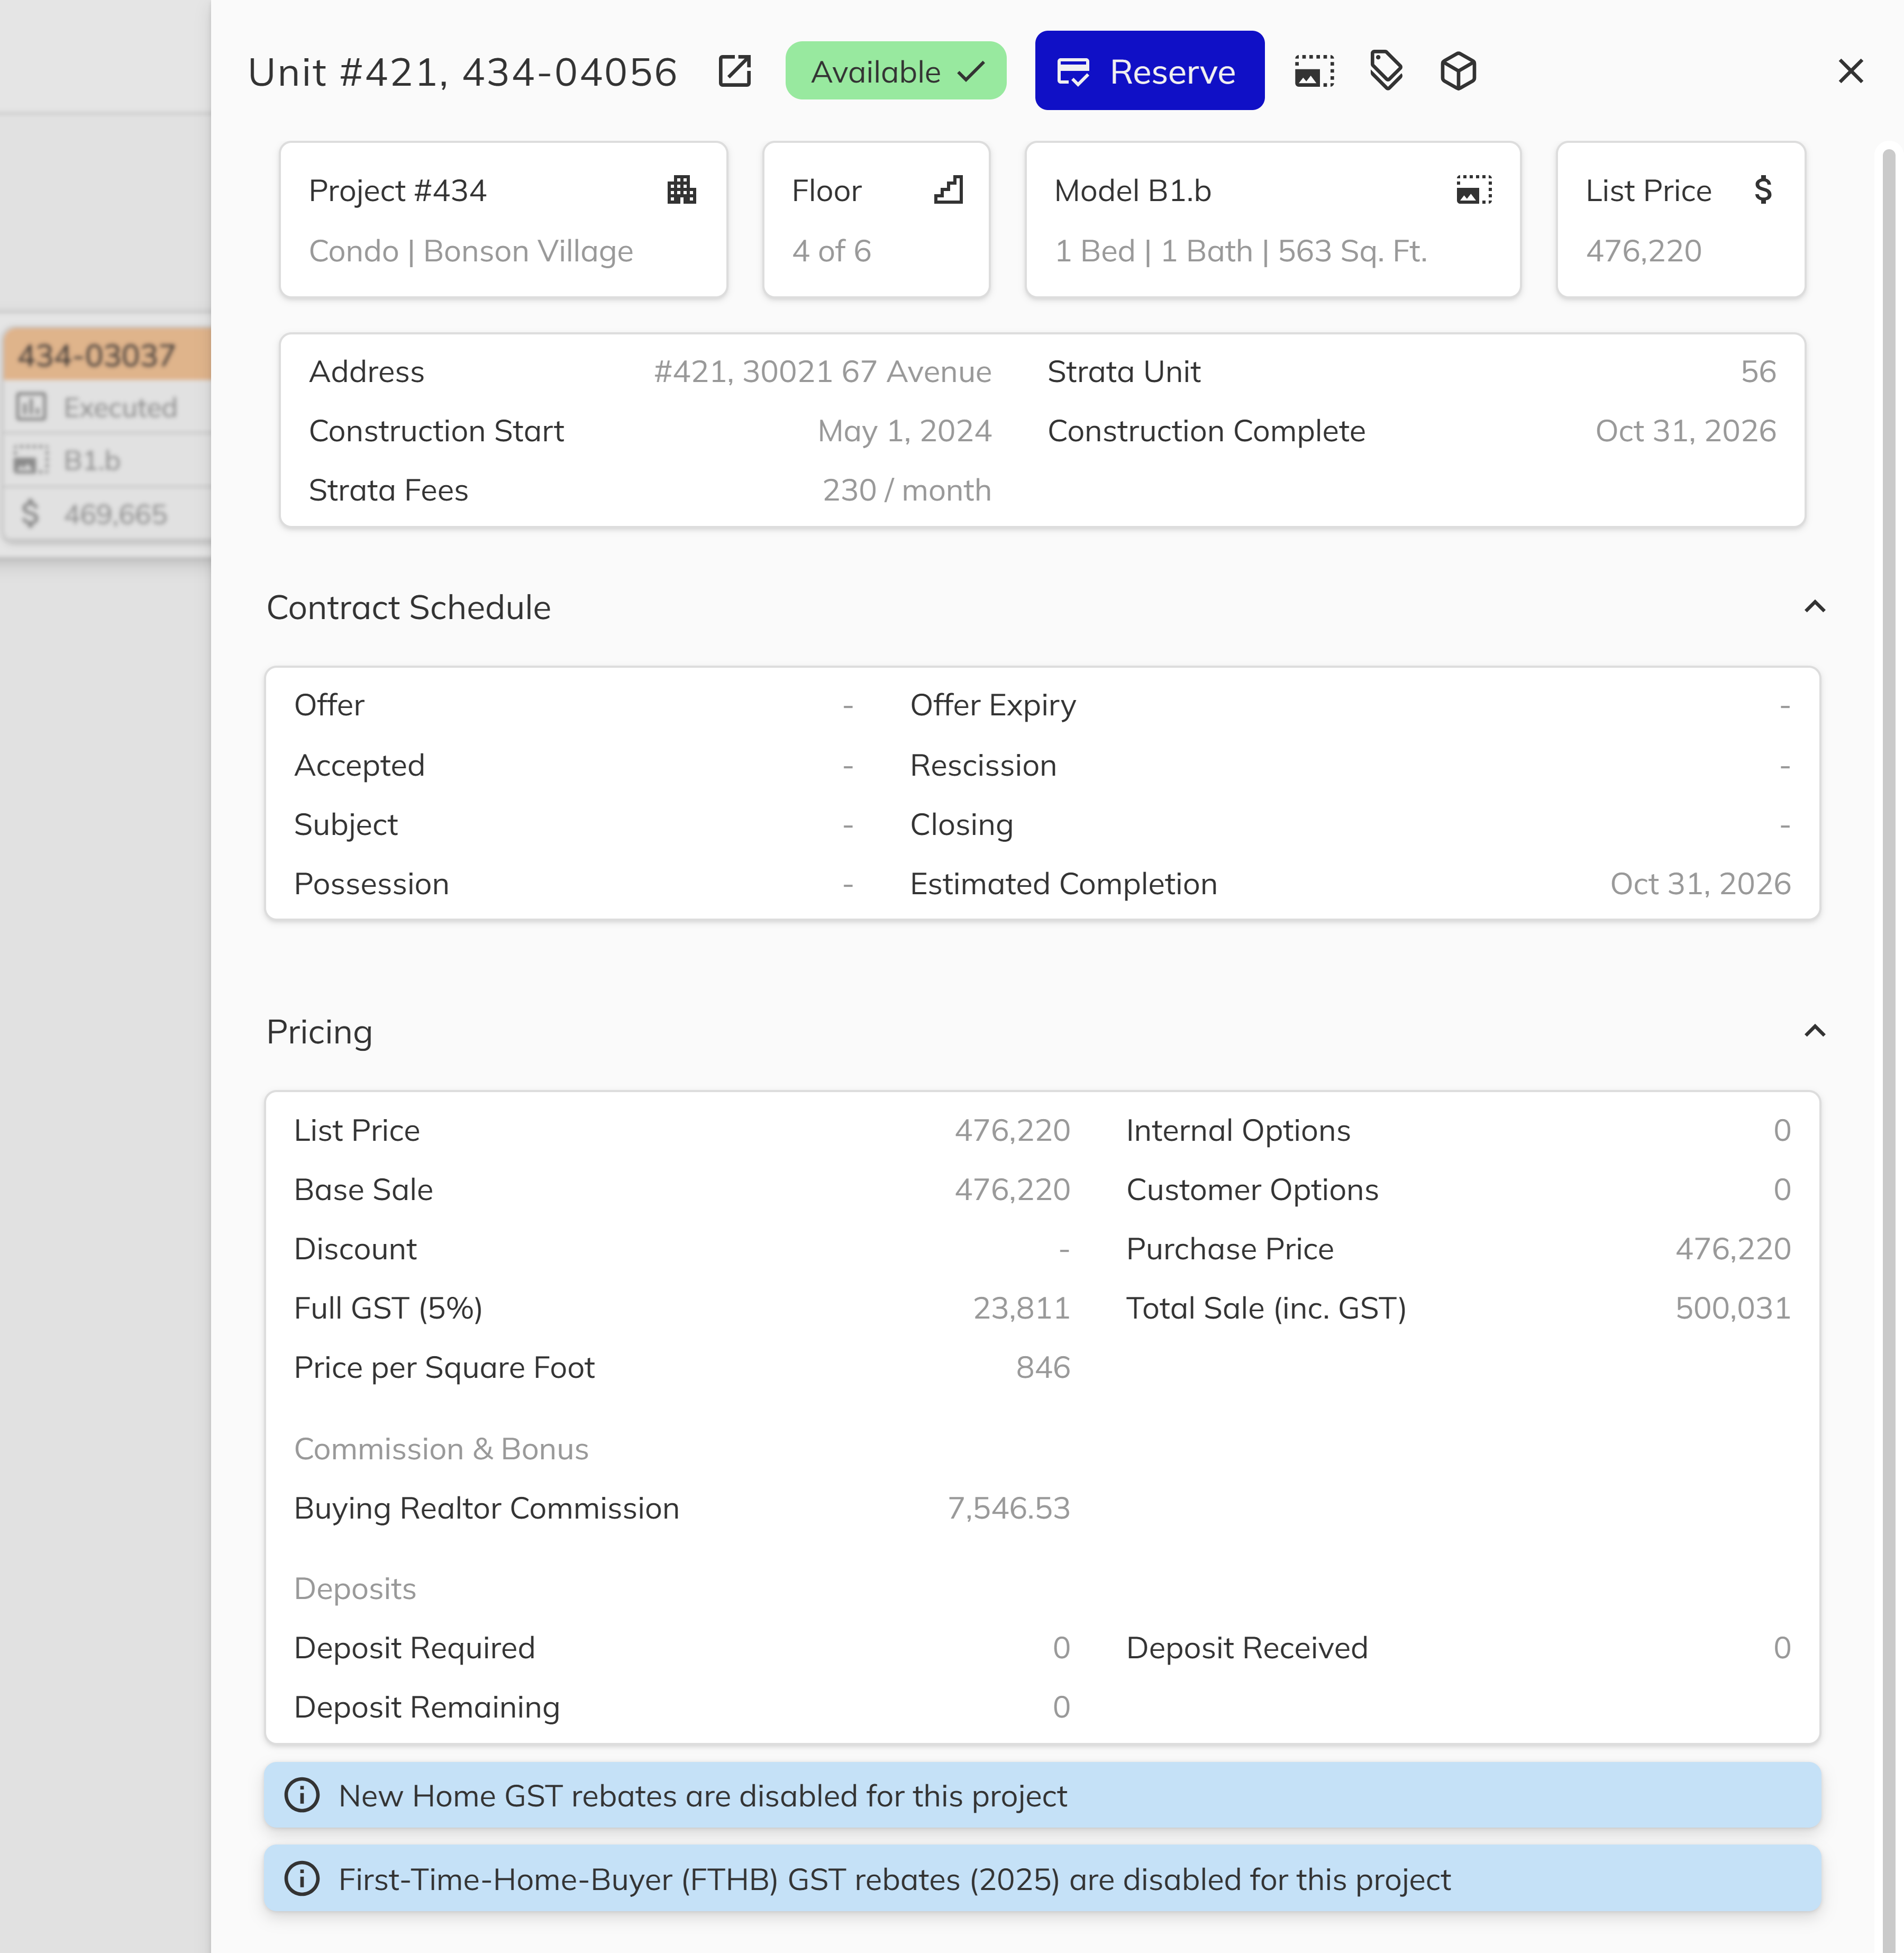Click the 469,665 price in the sidebar card
Viewport: 1904px width, 1953px height.
click(115, 514)
